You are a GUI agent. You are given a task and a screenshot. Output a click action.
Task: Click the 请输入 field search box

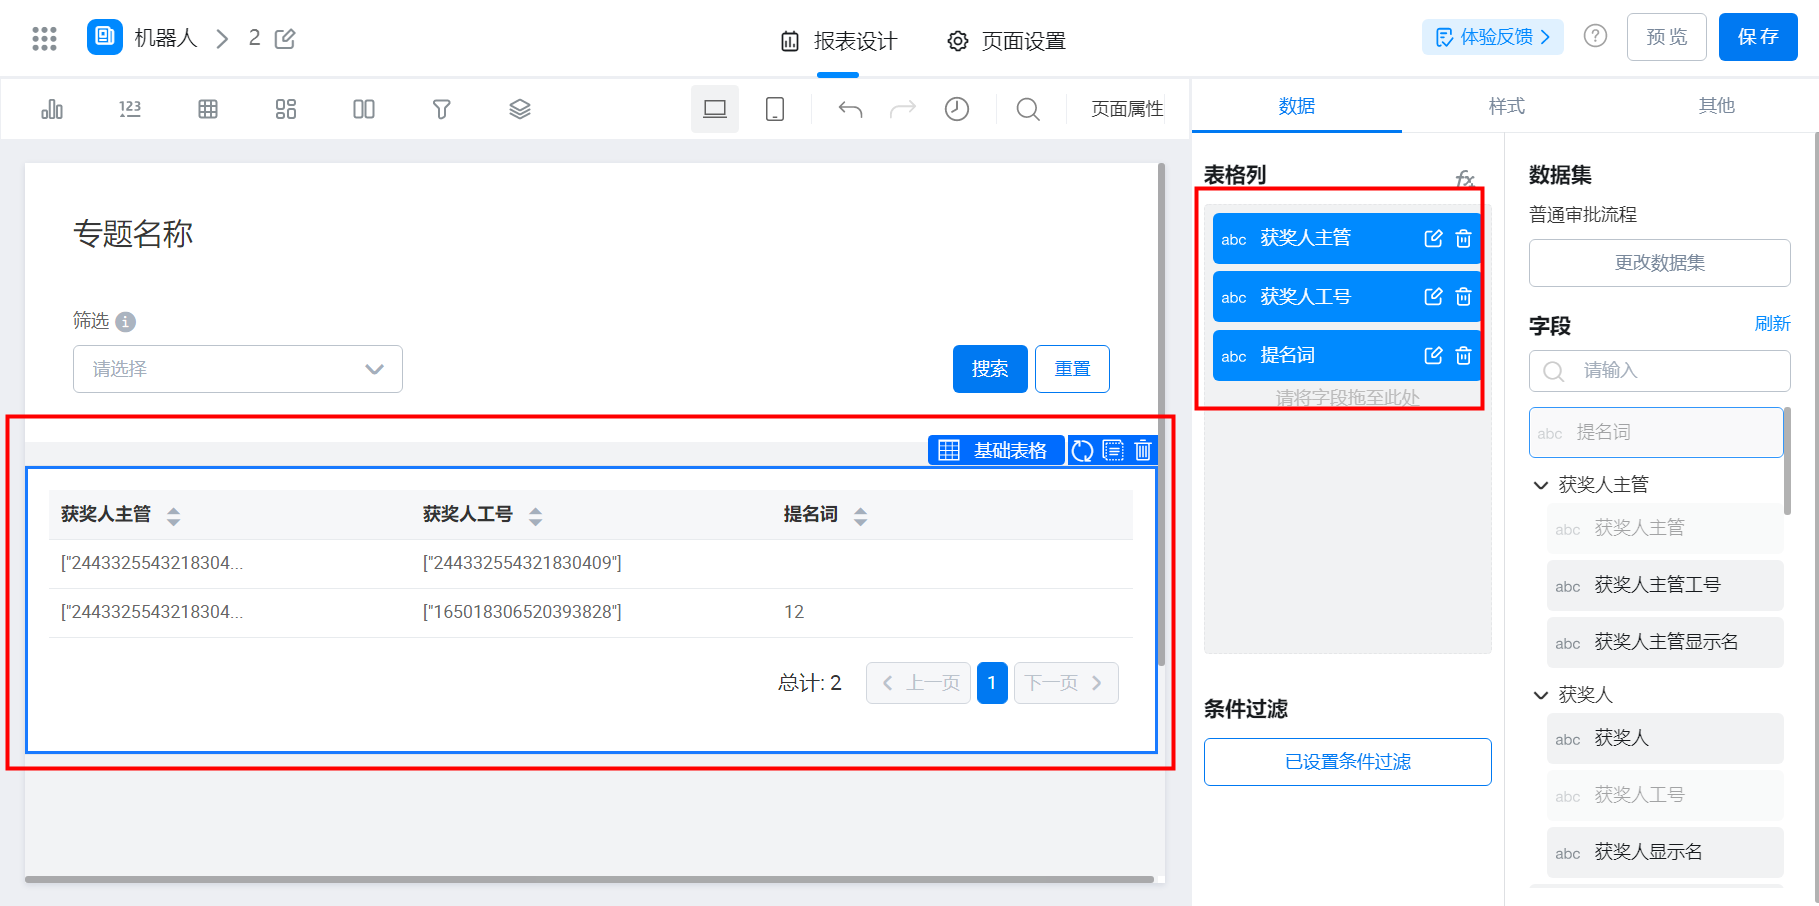point(1660,371)
